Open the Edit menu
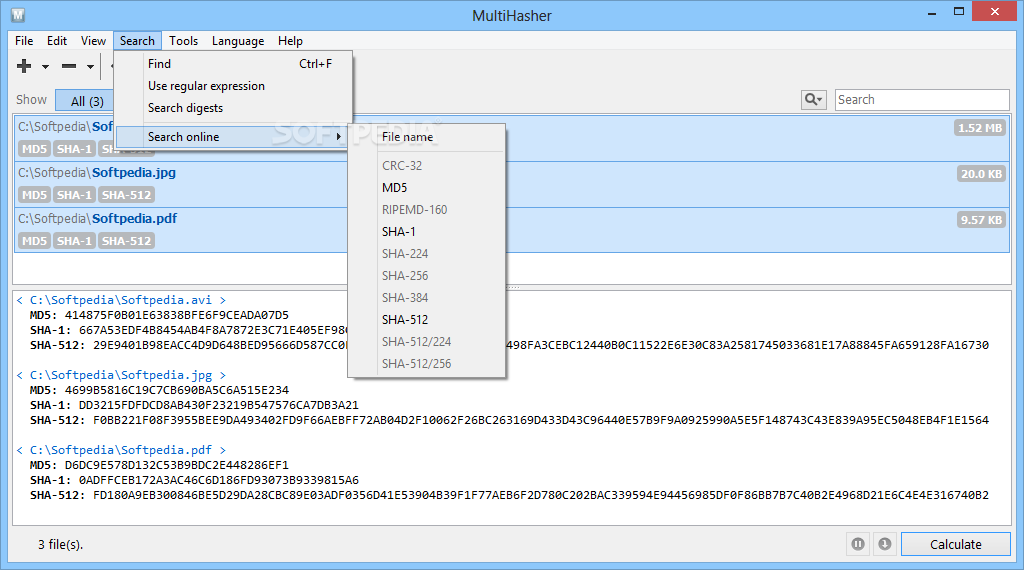 pyautogui.click(x=57, y=40)
